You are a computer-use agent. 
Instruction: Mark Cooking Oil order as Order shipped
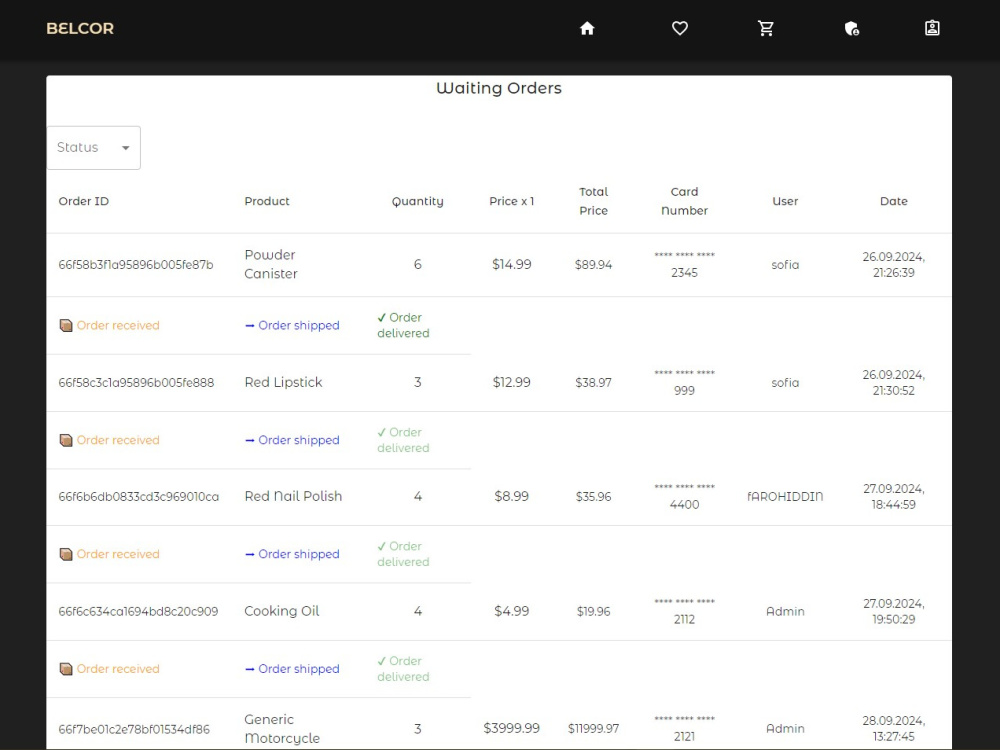coord(292,669)
